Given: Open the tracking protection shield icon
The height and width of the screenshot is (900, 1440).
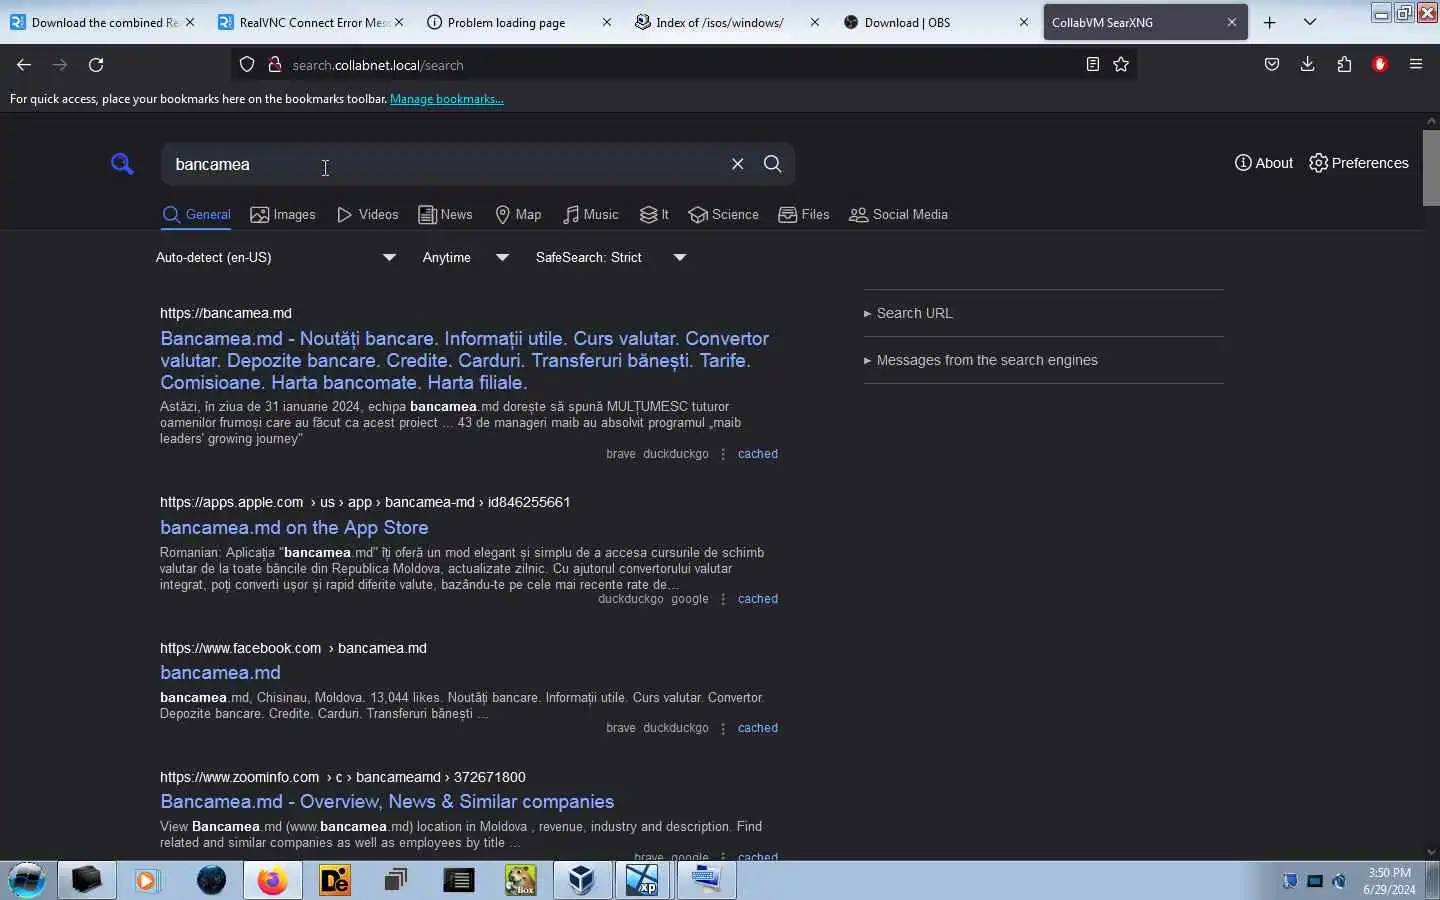Looking at the screenshot, I should click(x=247, y=65).
